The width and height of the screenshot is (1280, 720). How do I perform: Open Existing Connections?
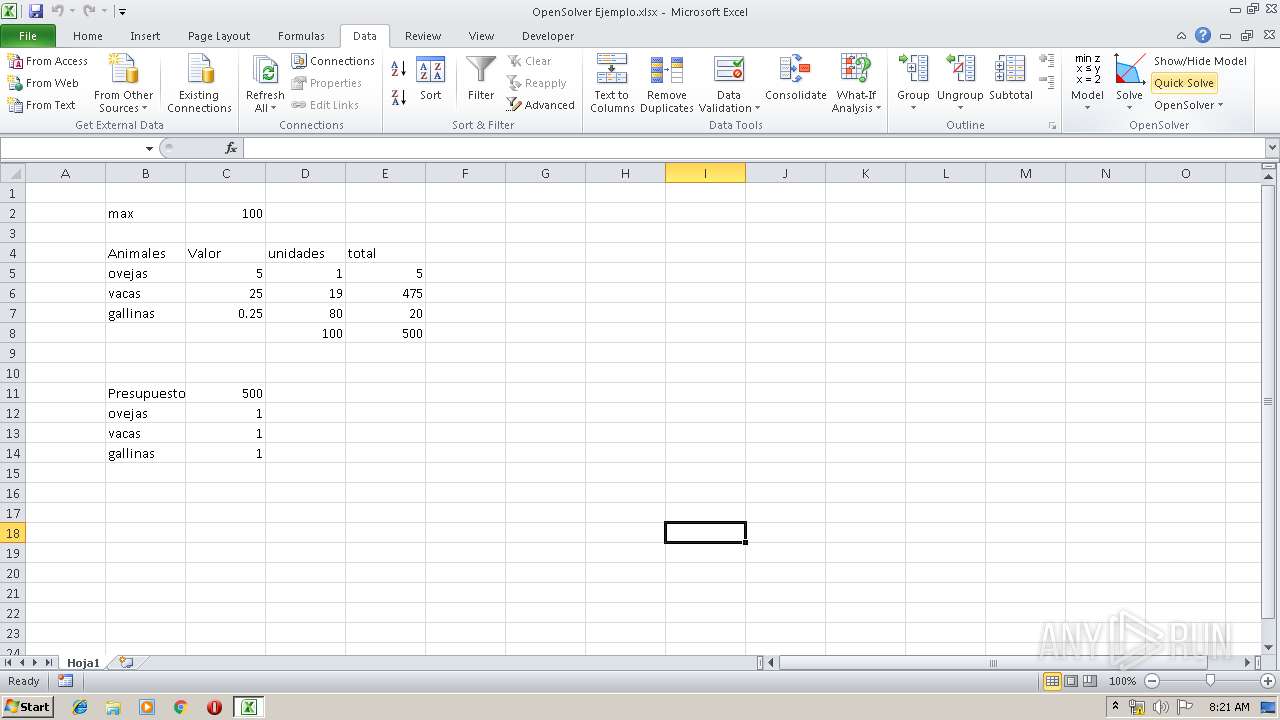(x=199, y=84)
